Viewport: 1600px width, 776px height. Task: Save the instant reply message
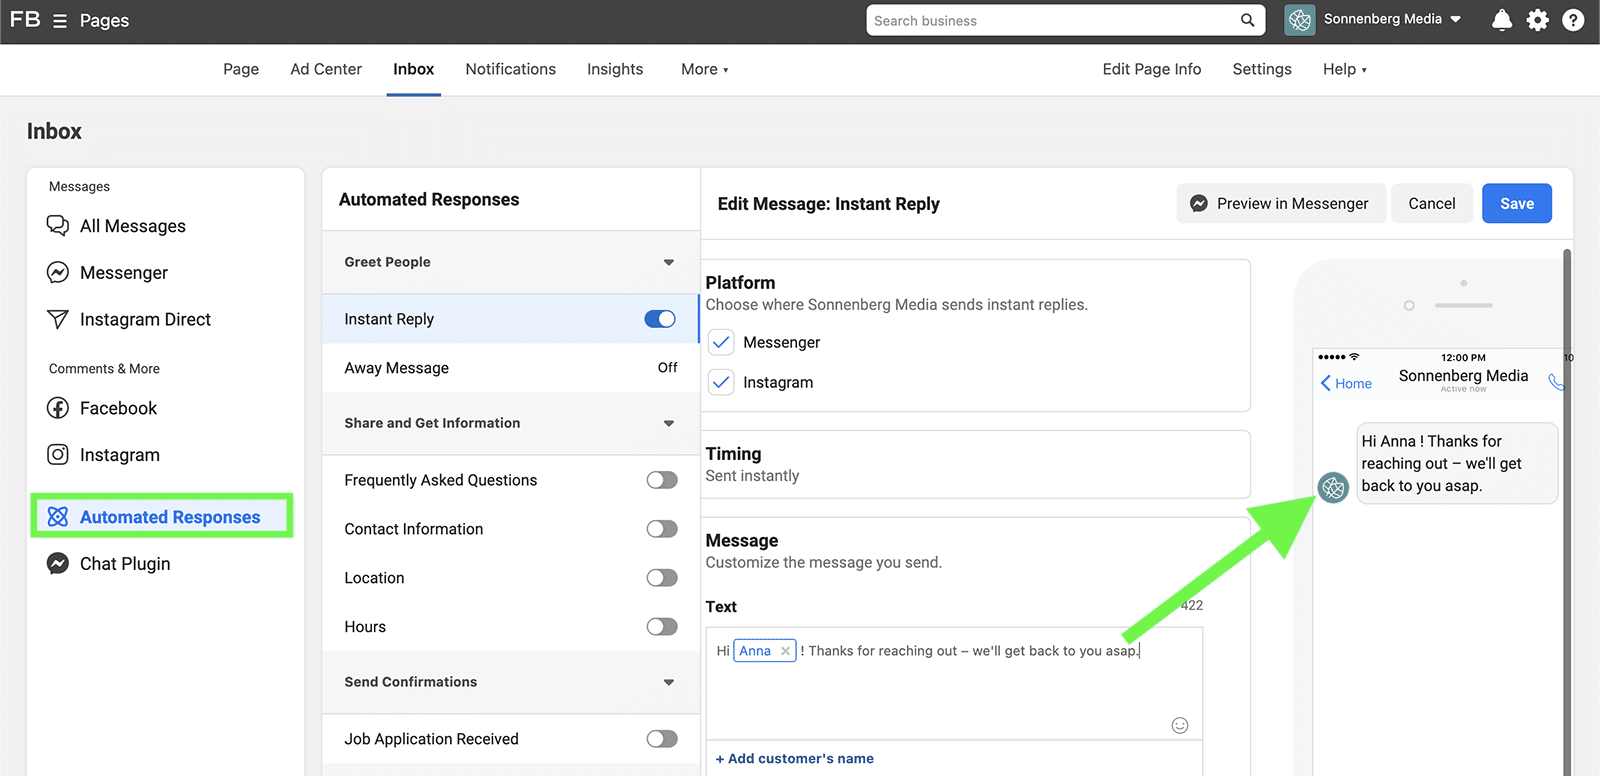click(1517, 203)
